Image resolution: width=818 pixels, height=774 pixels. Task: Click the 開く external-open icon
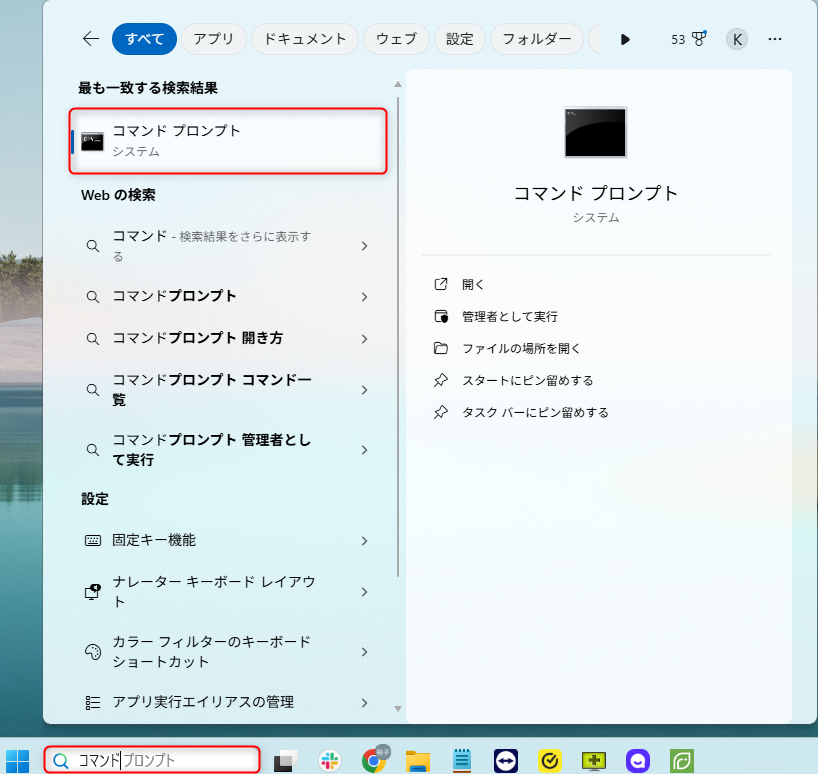(x=441, y=284)
